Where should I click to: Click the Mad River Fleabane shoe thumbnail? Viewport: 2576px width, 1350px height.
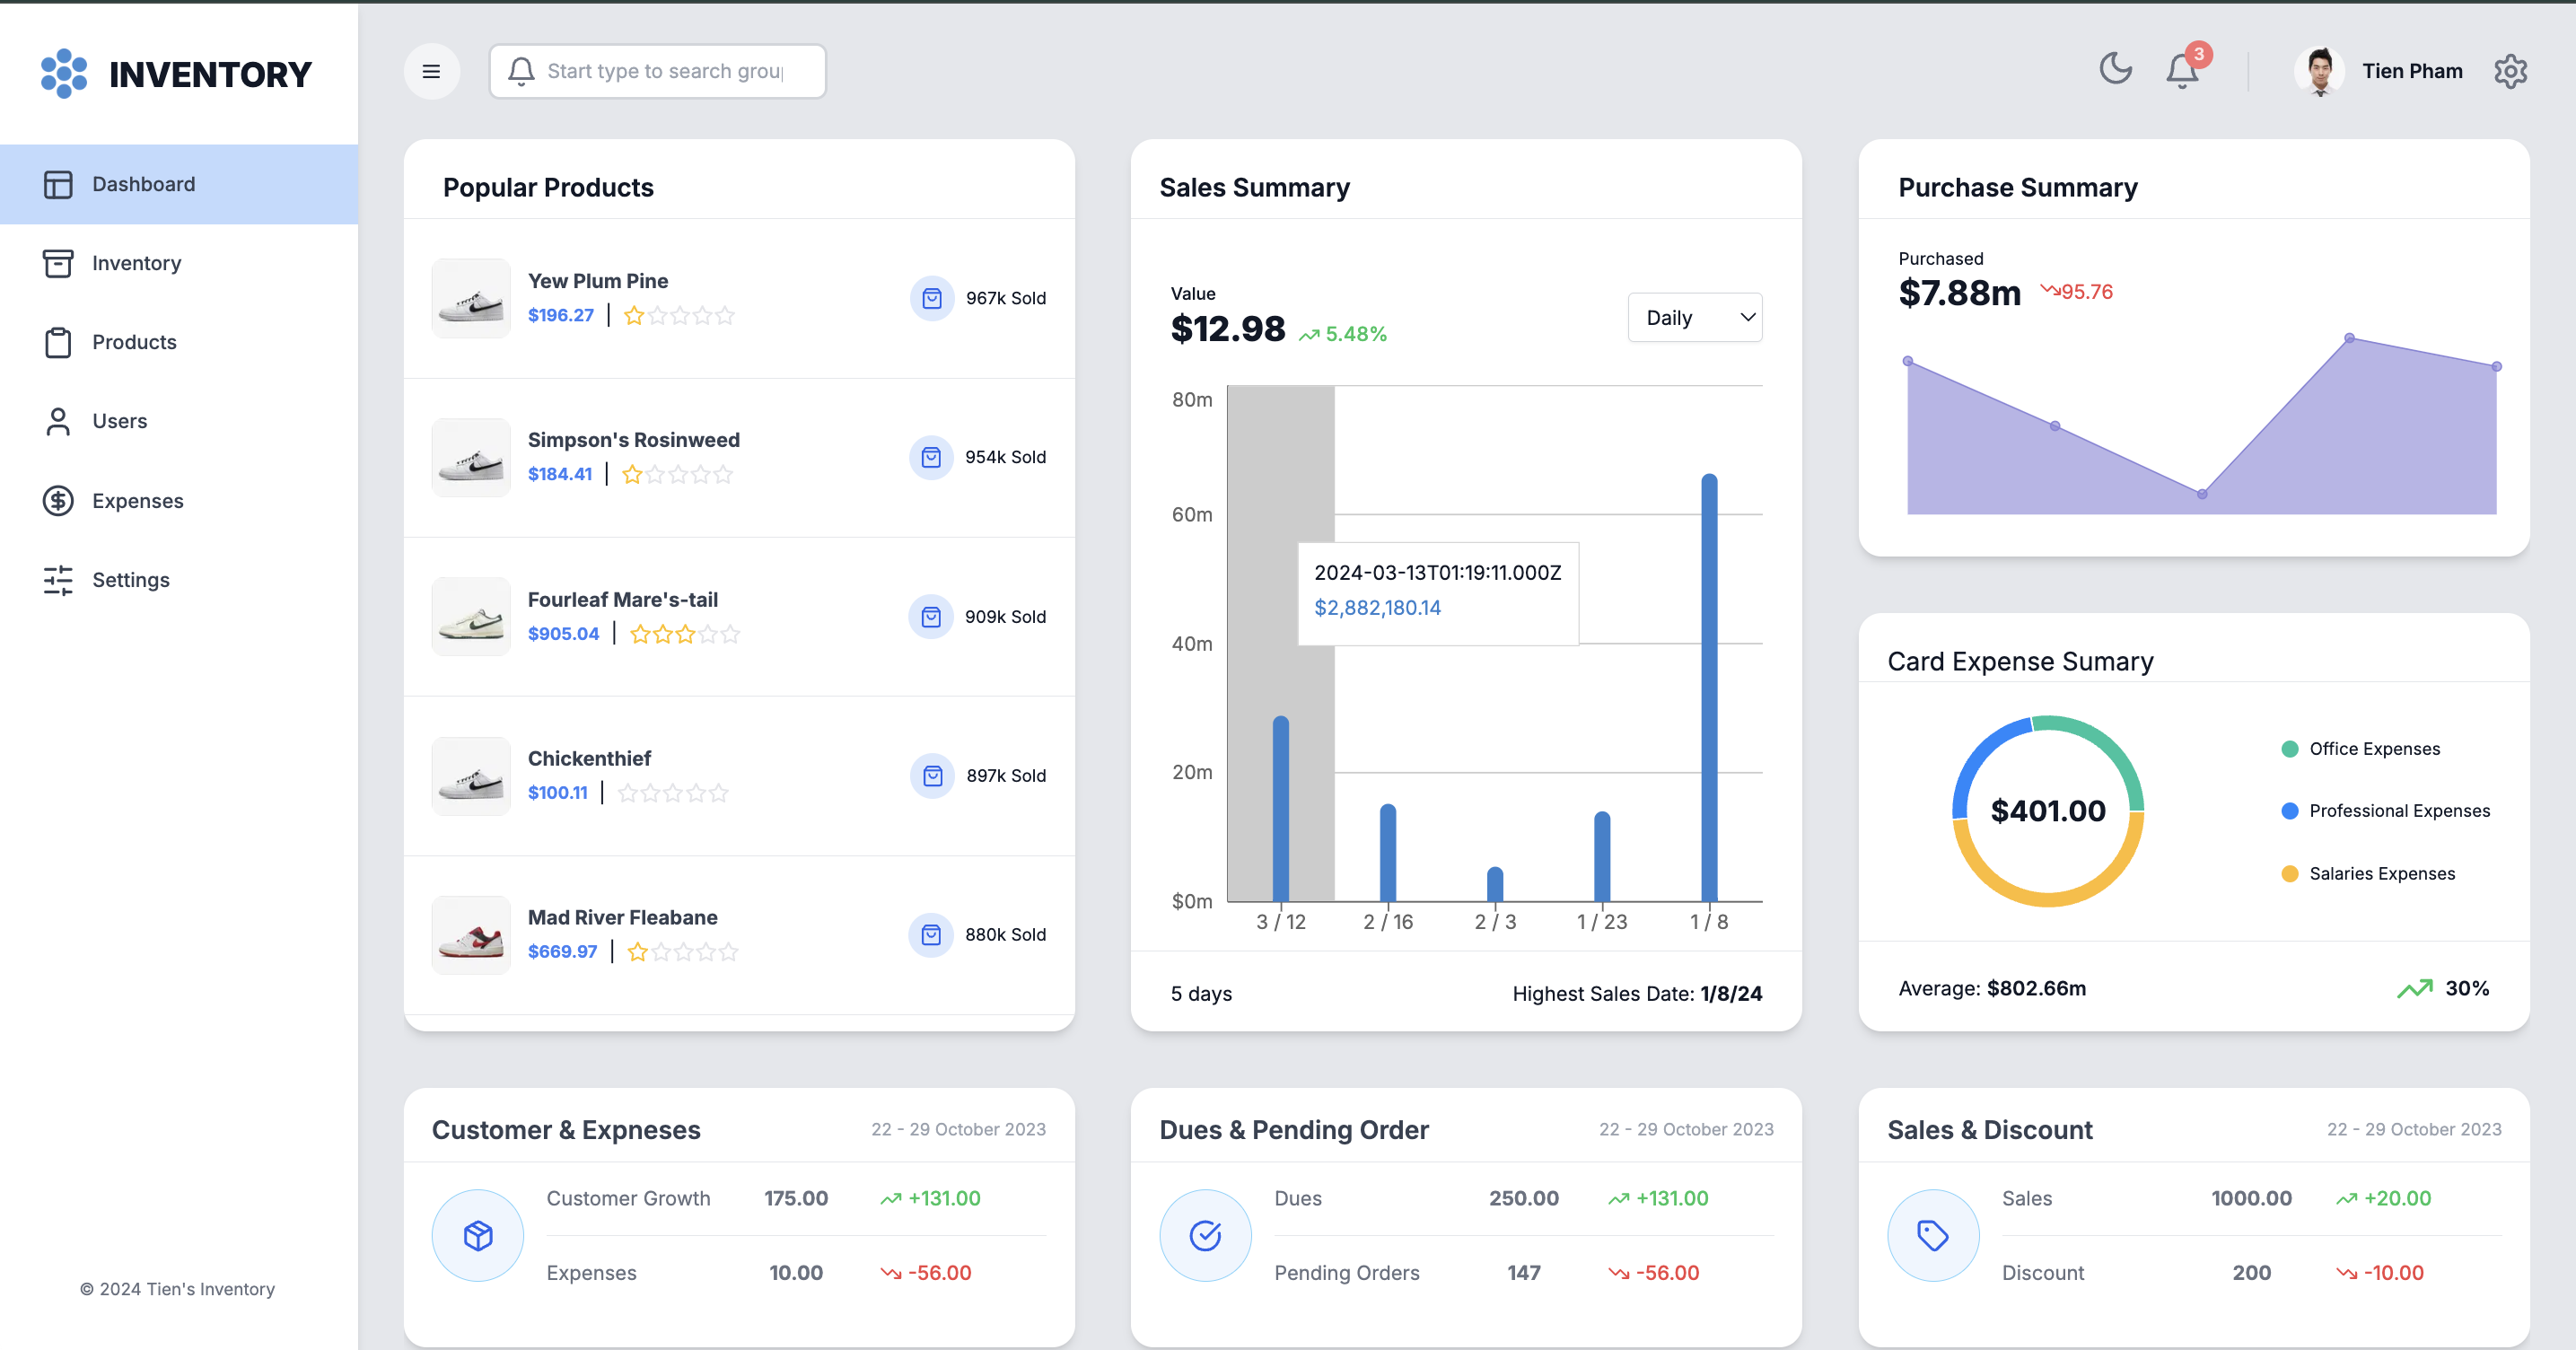click(471, 935)
